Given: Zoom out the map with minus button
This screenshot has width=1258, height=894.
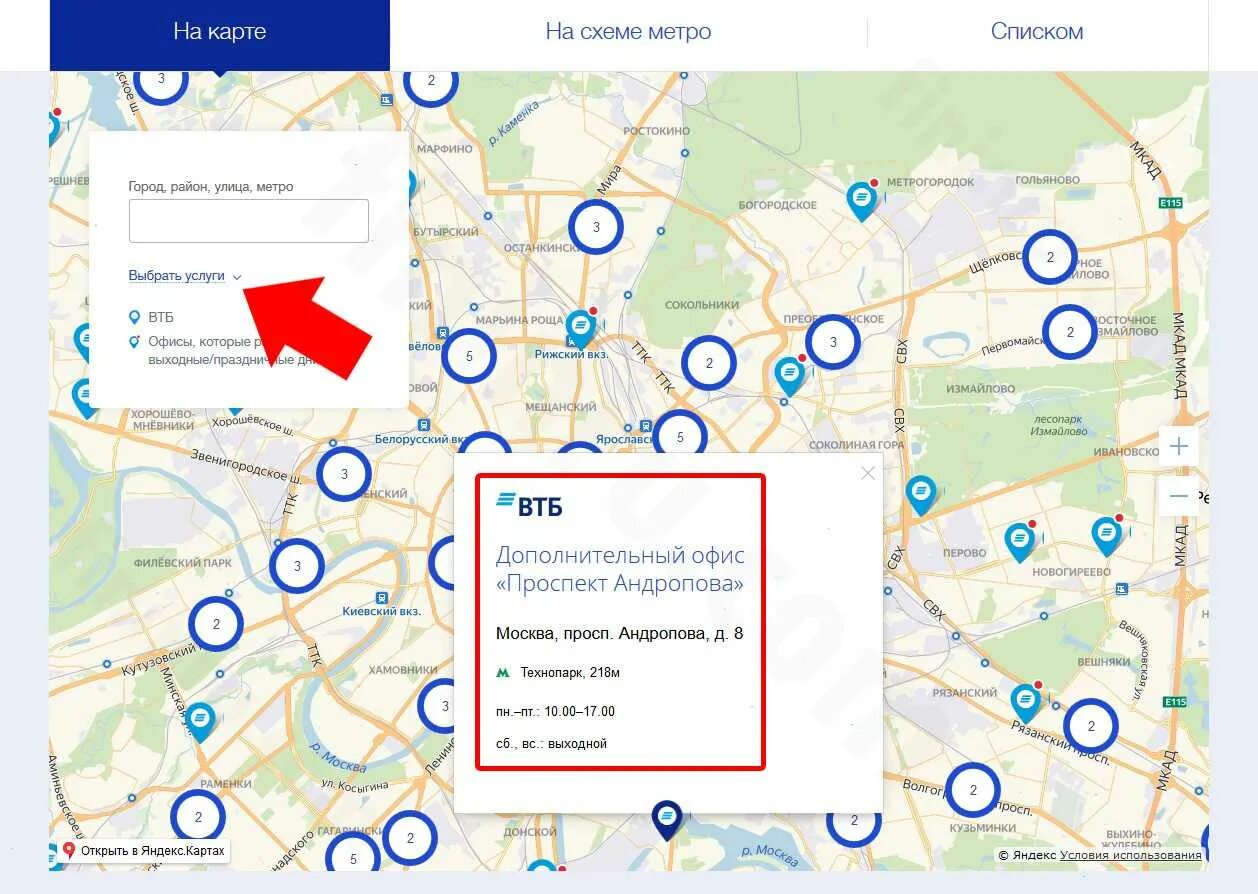Looking at the screenshot, I should click(x=1179, y=496).
